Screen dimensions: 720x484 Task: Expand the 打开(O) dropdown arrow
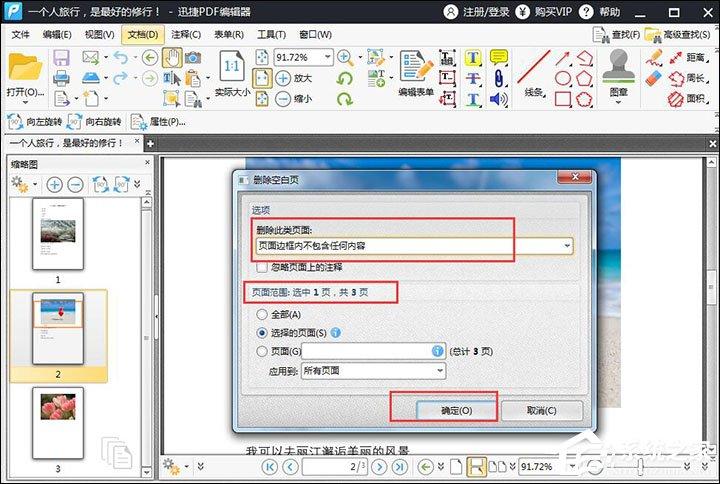25,102
